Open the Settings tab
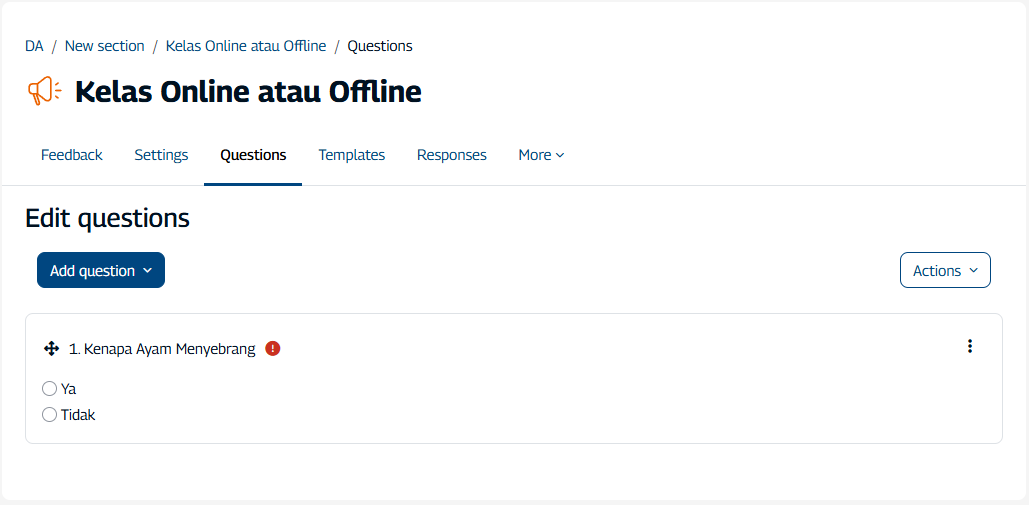Screen dimensions: 1029x505 point(161,155)
